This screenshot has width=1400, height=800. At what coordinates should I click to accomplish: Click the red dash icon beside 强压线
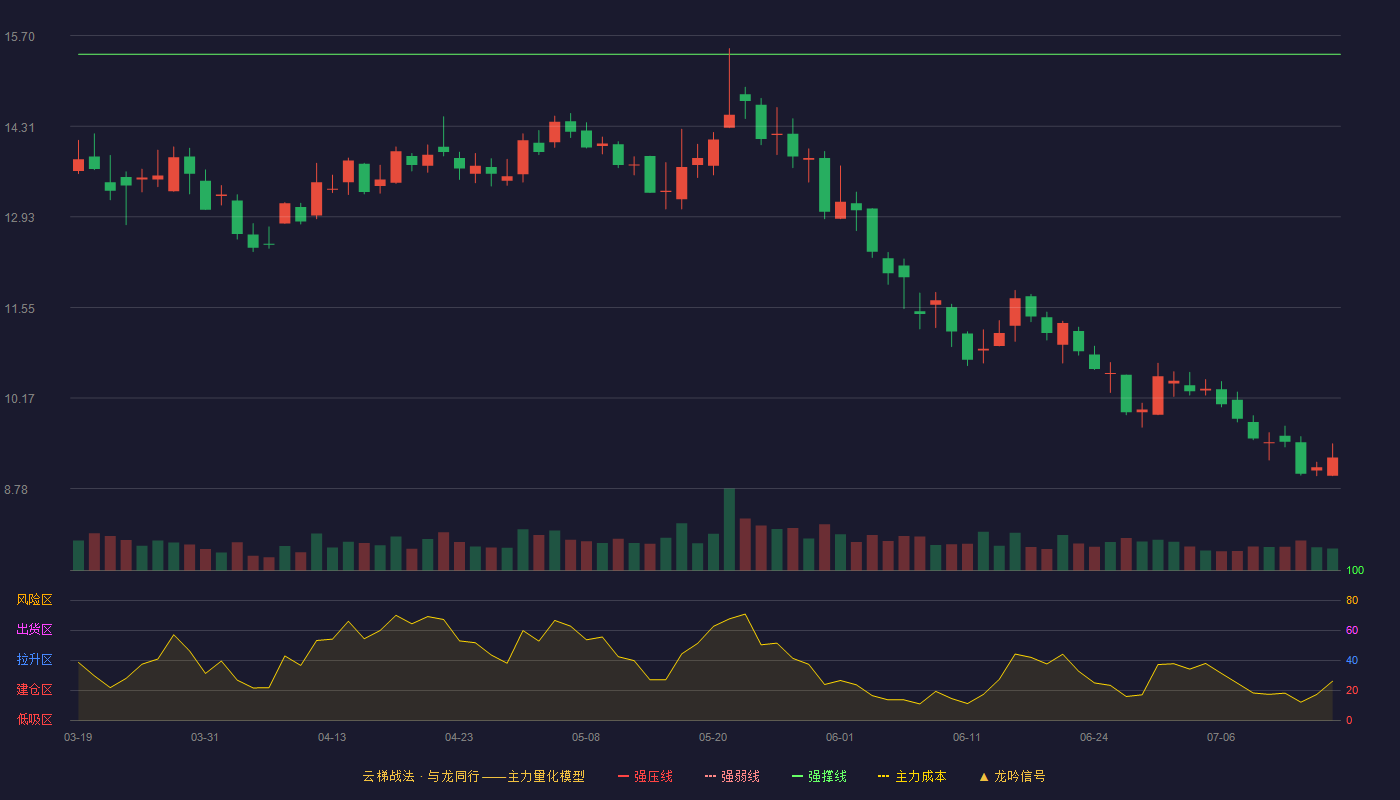[623, 777]
